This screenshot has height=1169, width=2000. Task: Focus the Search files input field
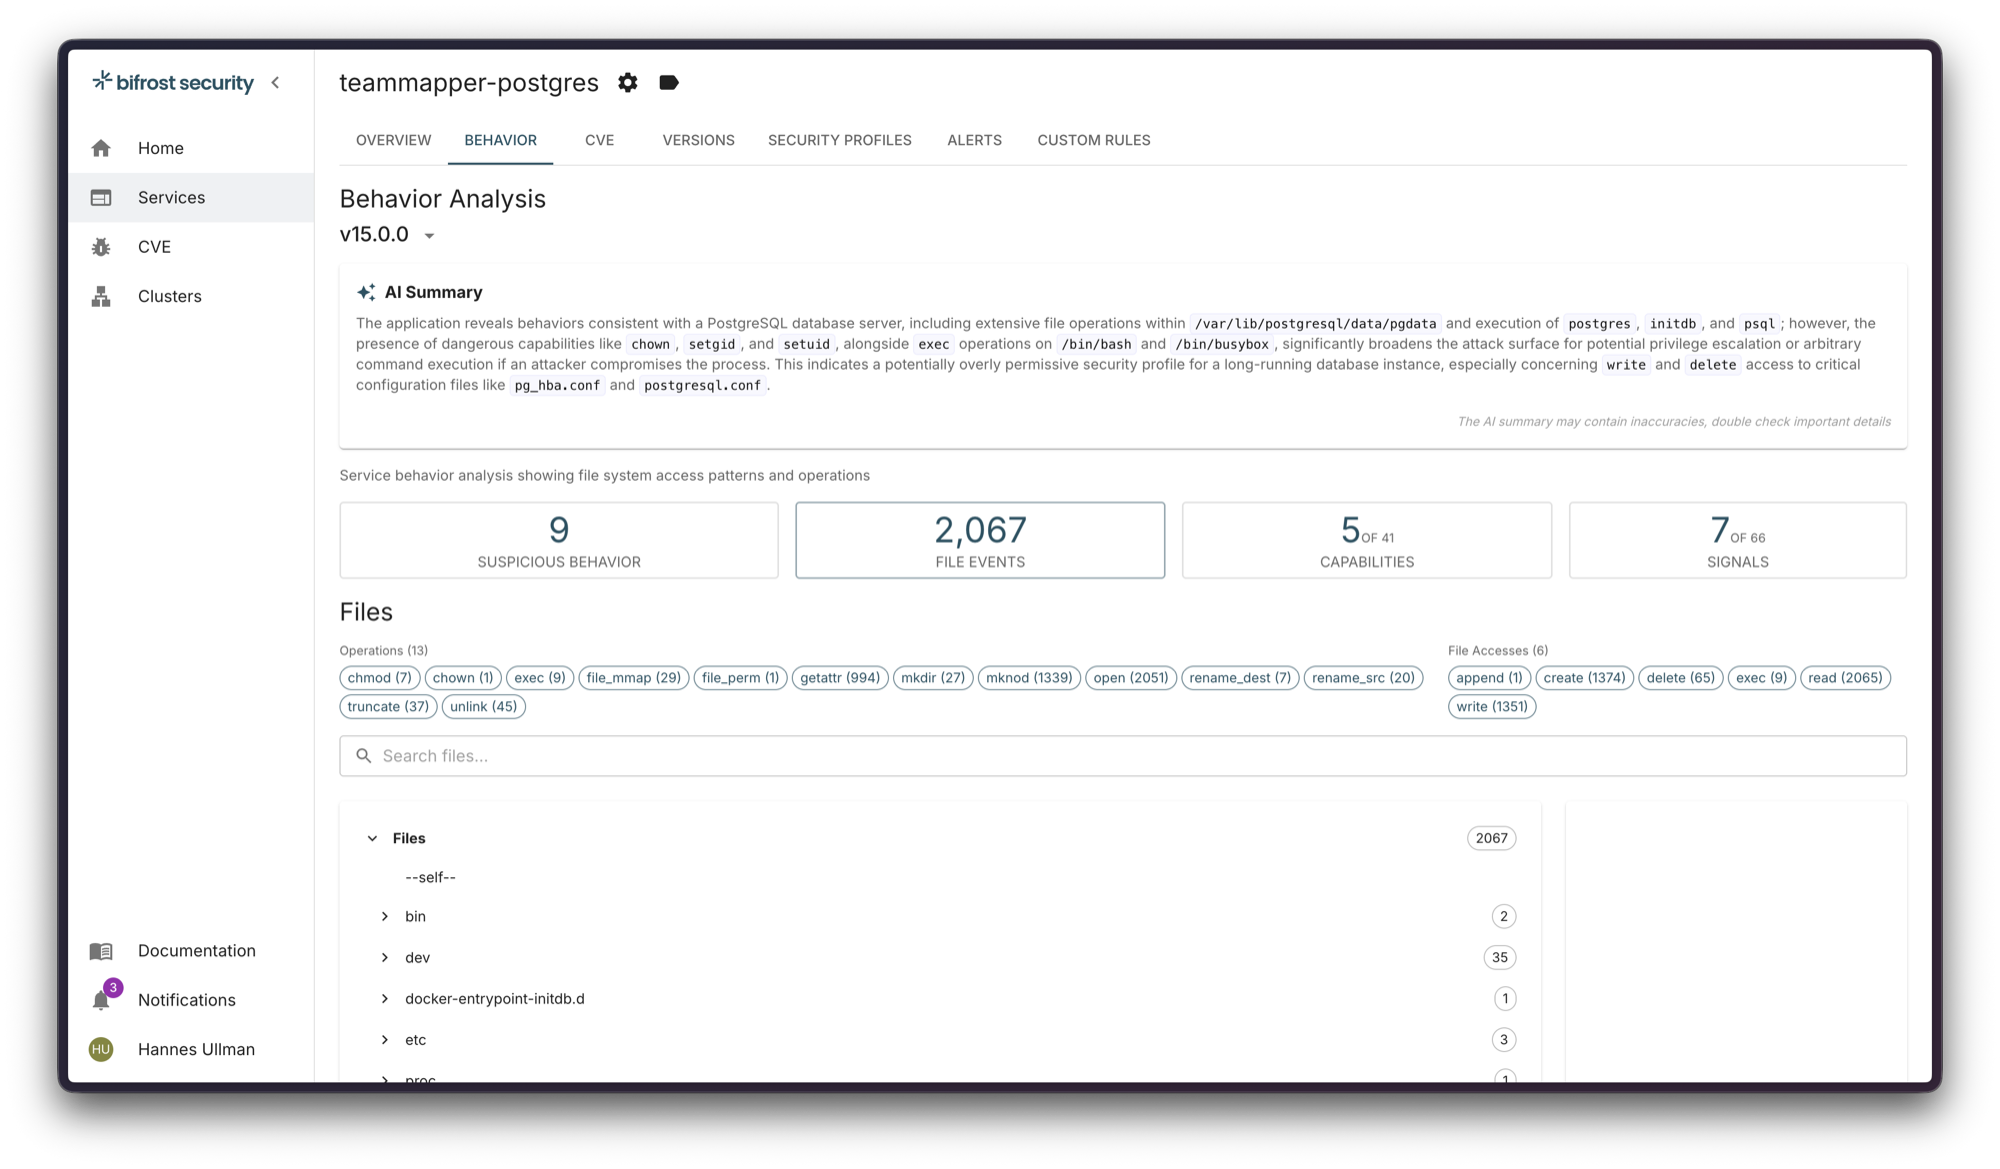[x=1123, y=756]
